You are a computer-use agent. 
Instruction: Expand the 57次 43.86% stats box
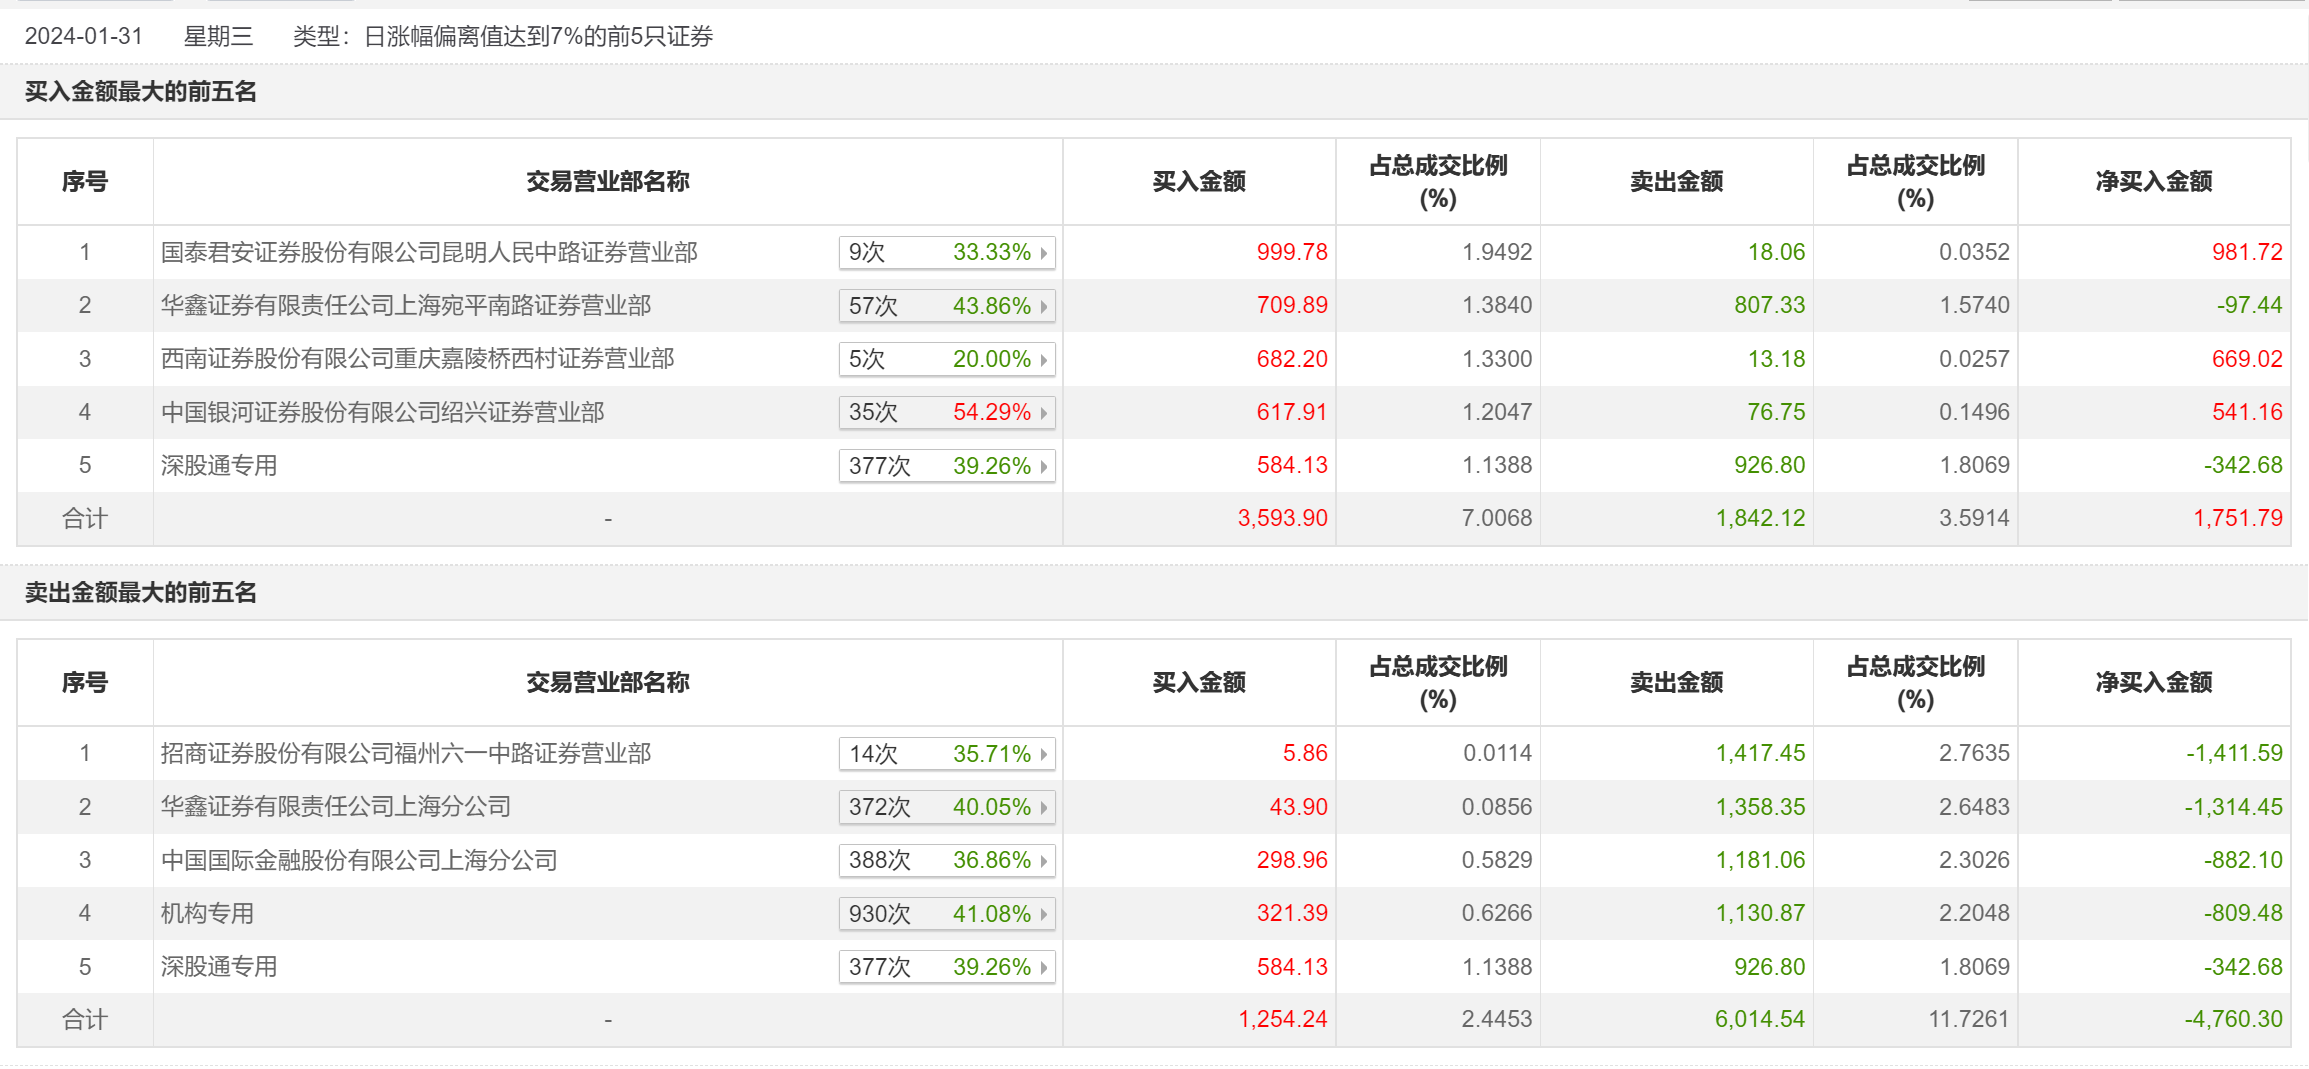[x=946, y=306]
